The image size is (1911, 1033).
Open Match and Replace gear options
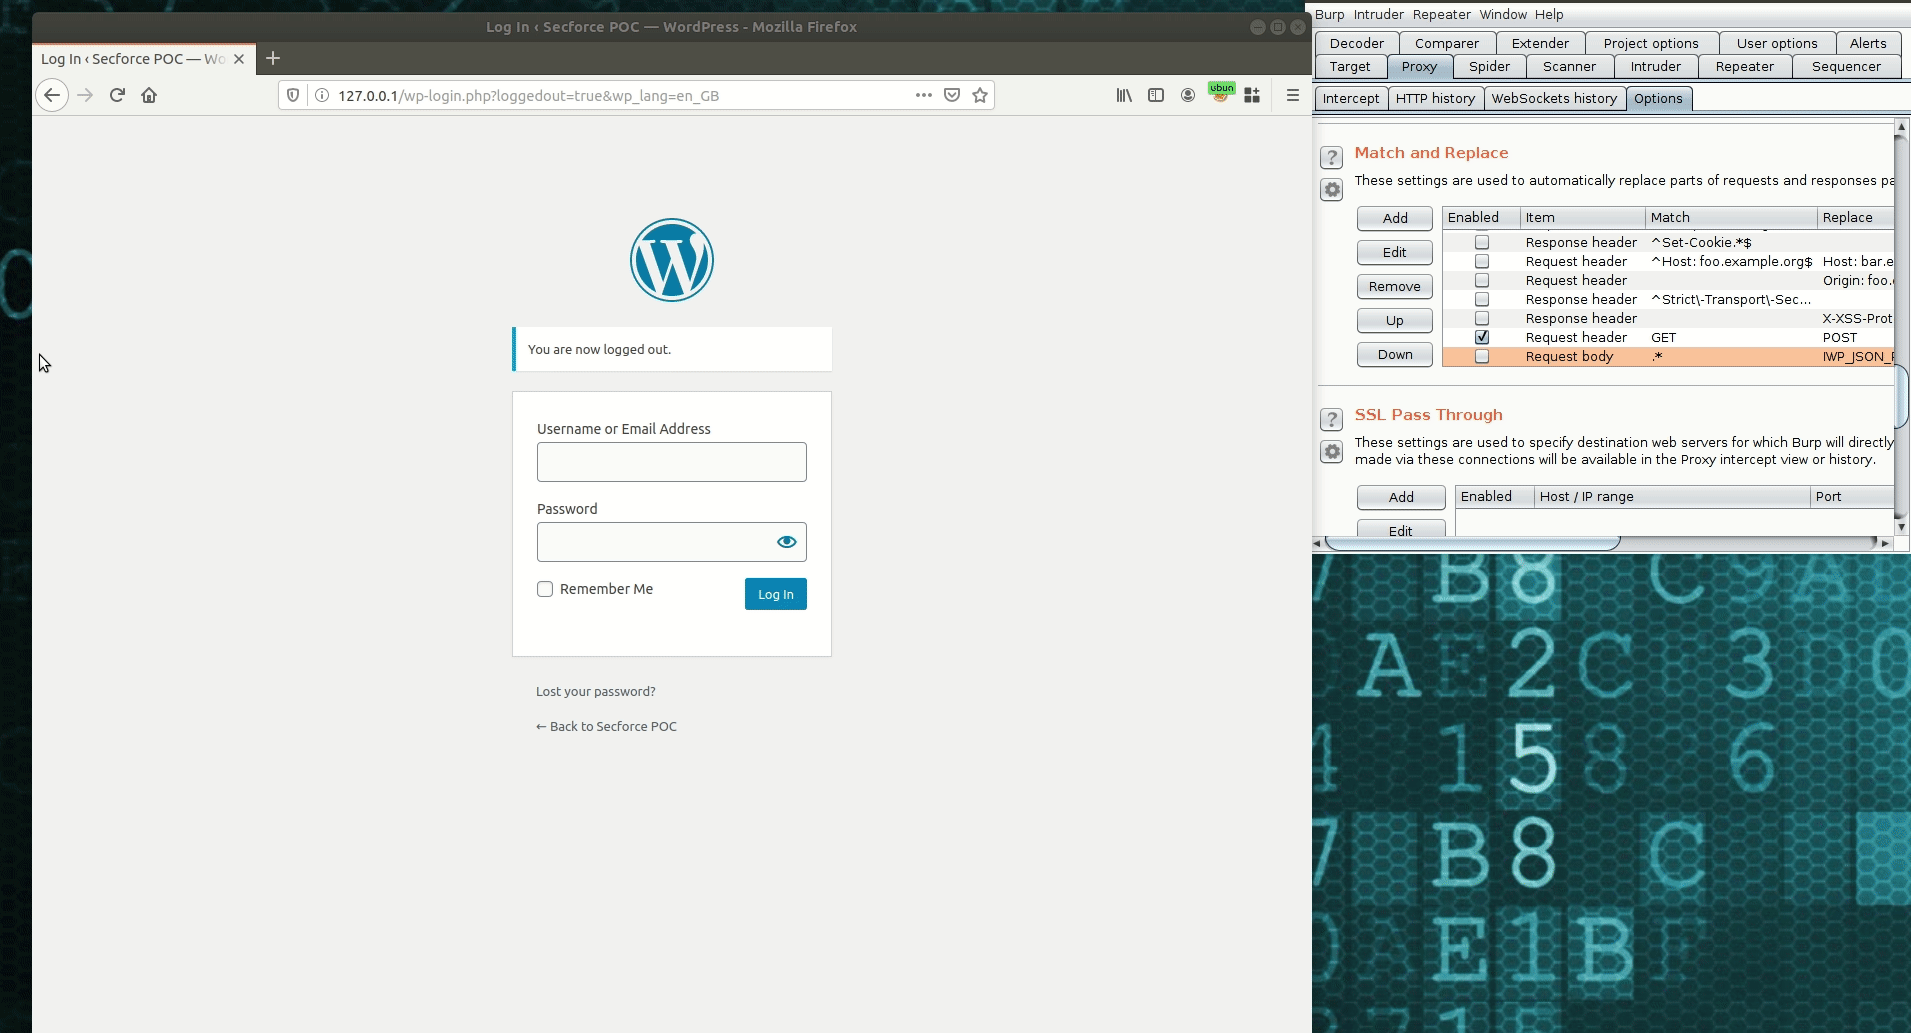click(x=1331, y=190)
